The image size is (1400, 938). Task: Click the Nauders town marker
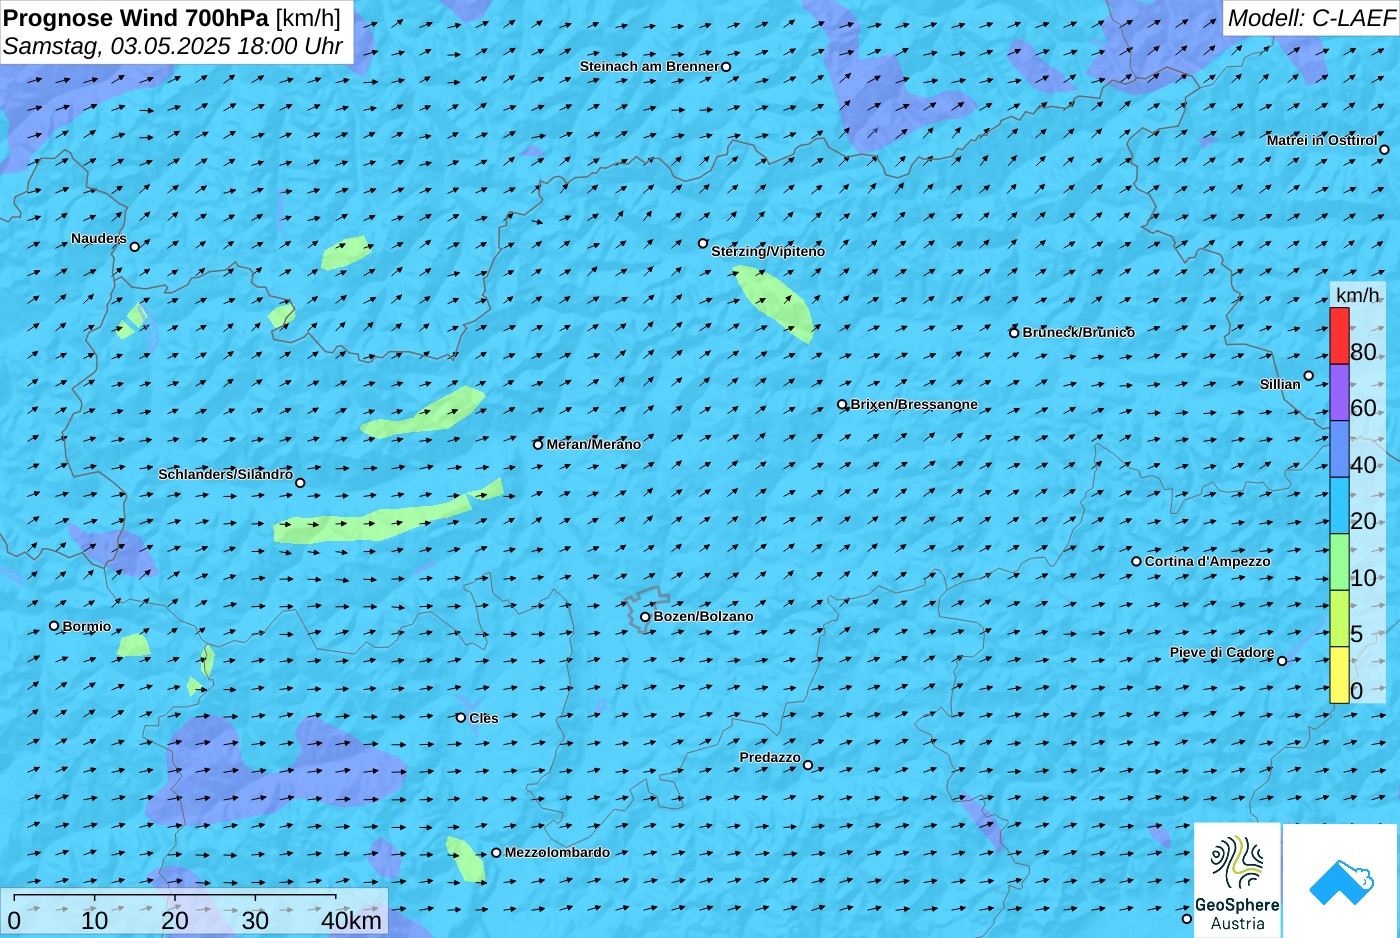135,246
